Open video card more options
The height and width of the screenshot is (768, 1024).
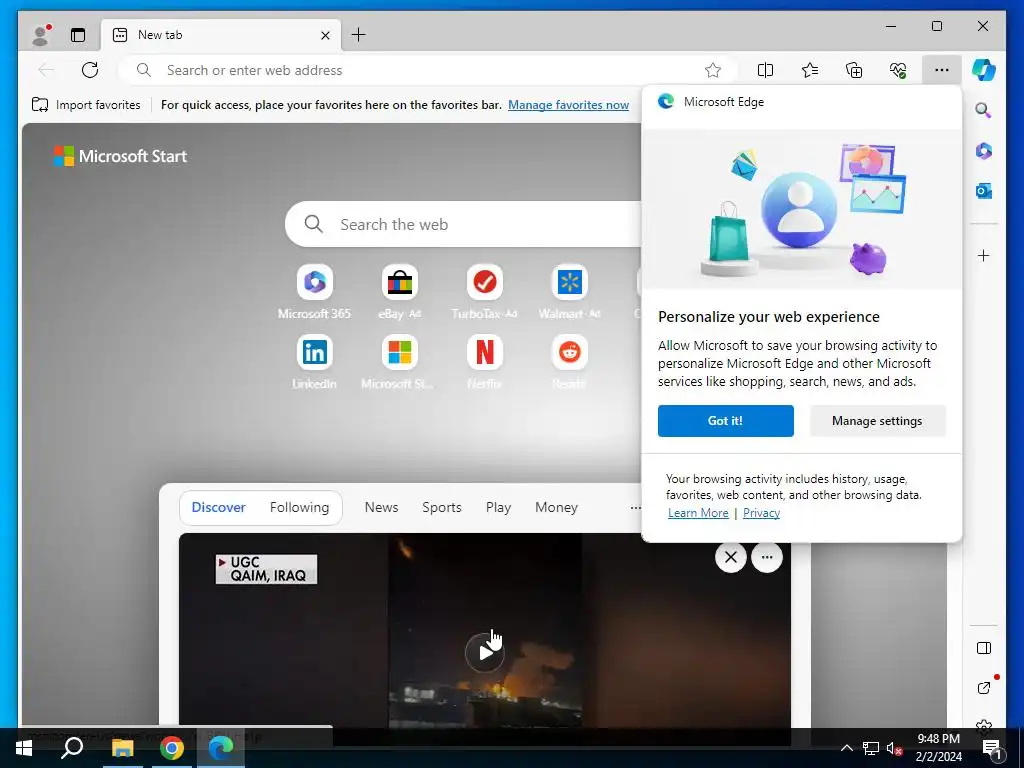click(x=767, y=557)
